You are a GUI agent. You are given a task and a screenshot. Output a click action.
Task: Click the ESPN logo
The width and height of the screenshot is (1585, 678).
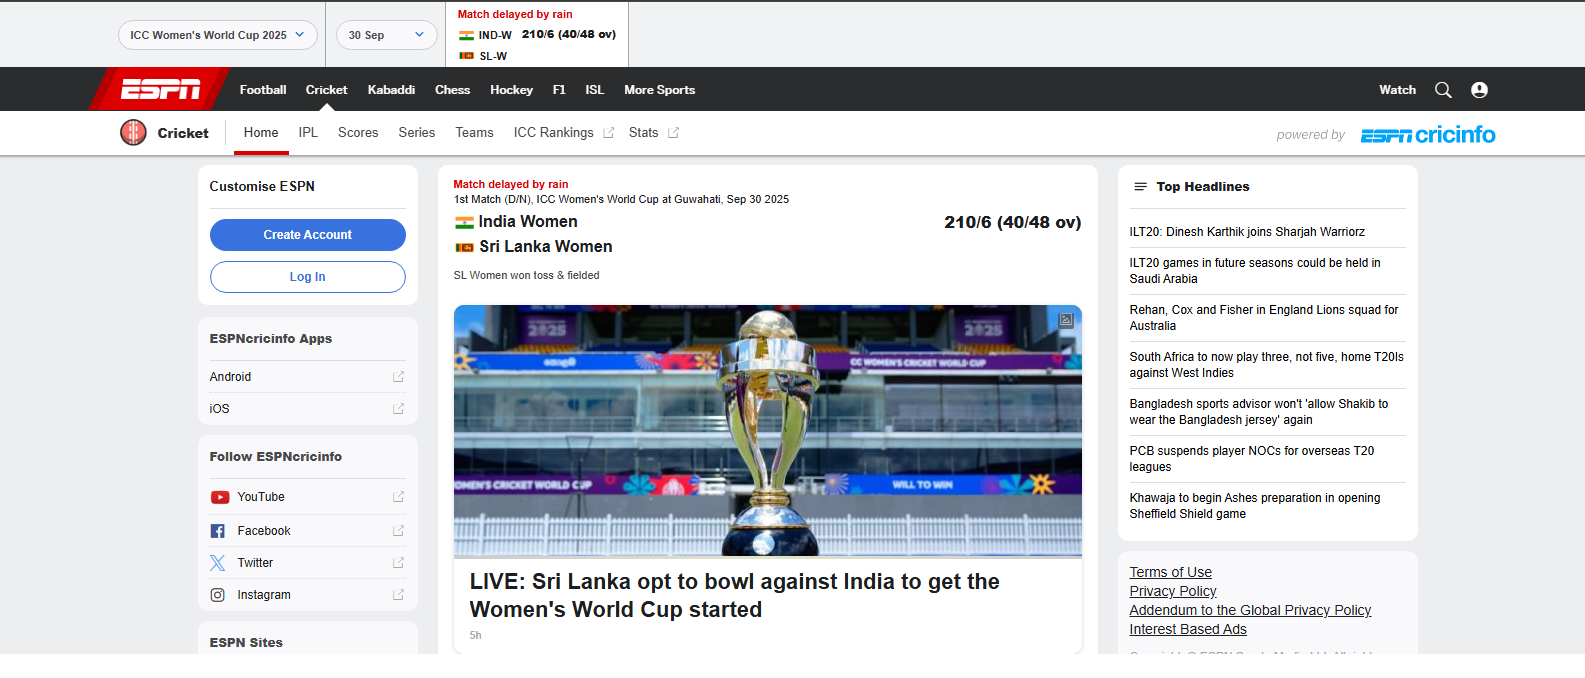pos(160,90)
